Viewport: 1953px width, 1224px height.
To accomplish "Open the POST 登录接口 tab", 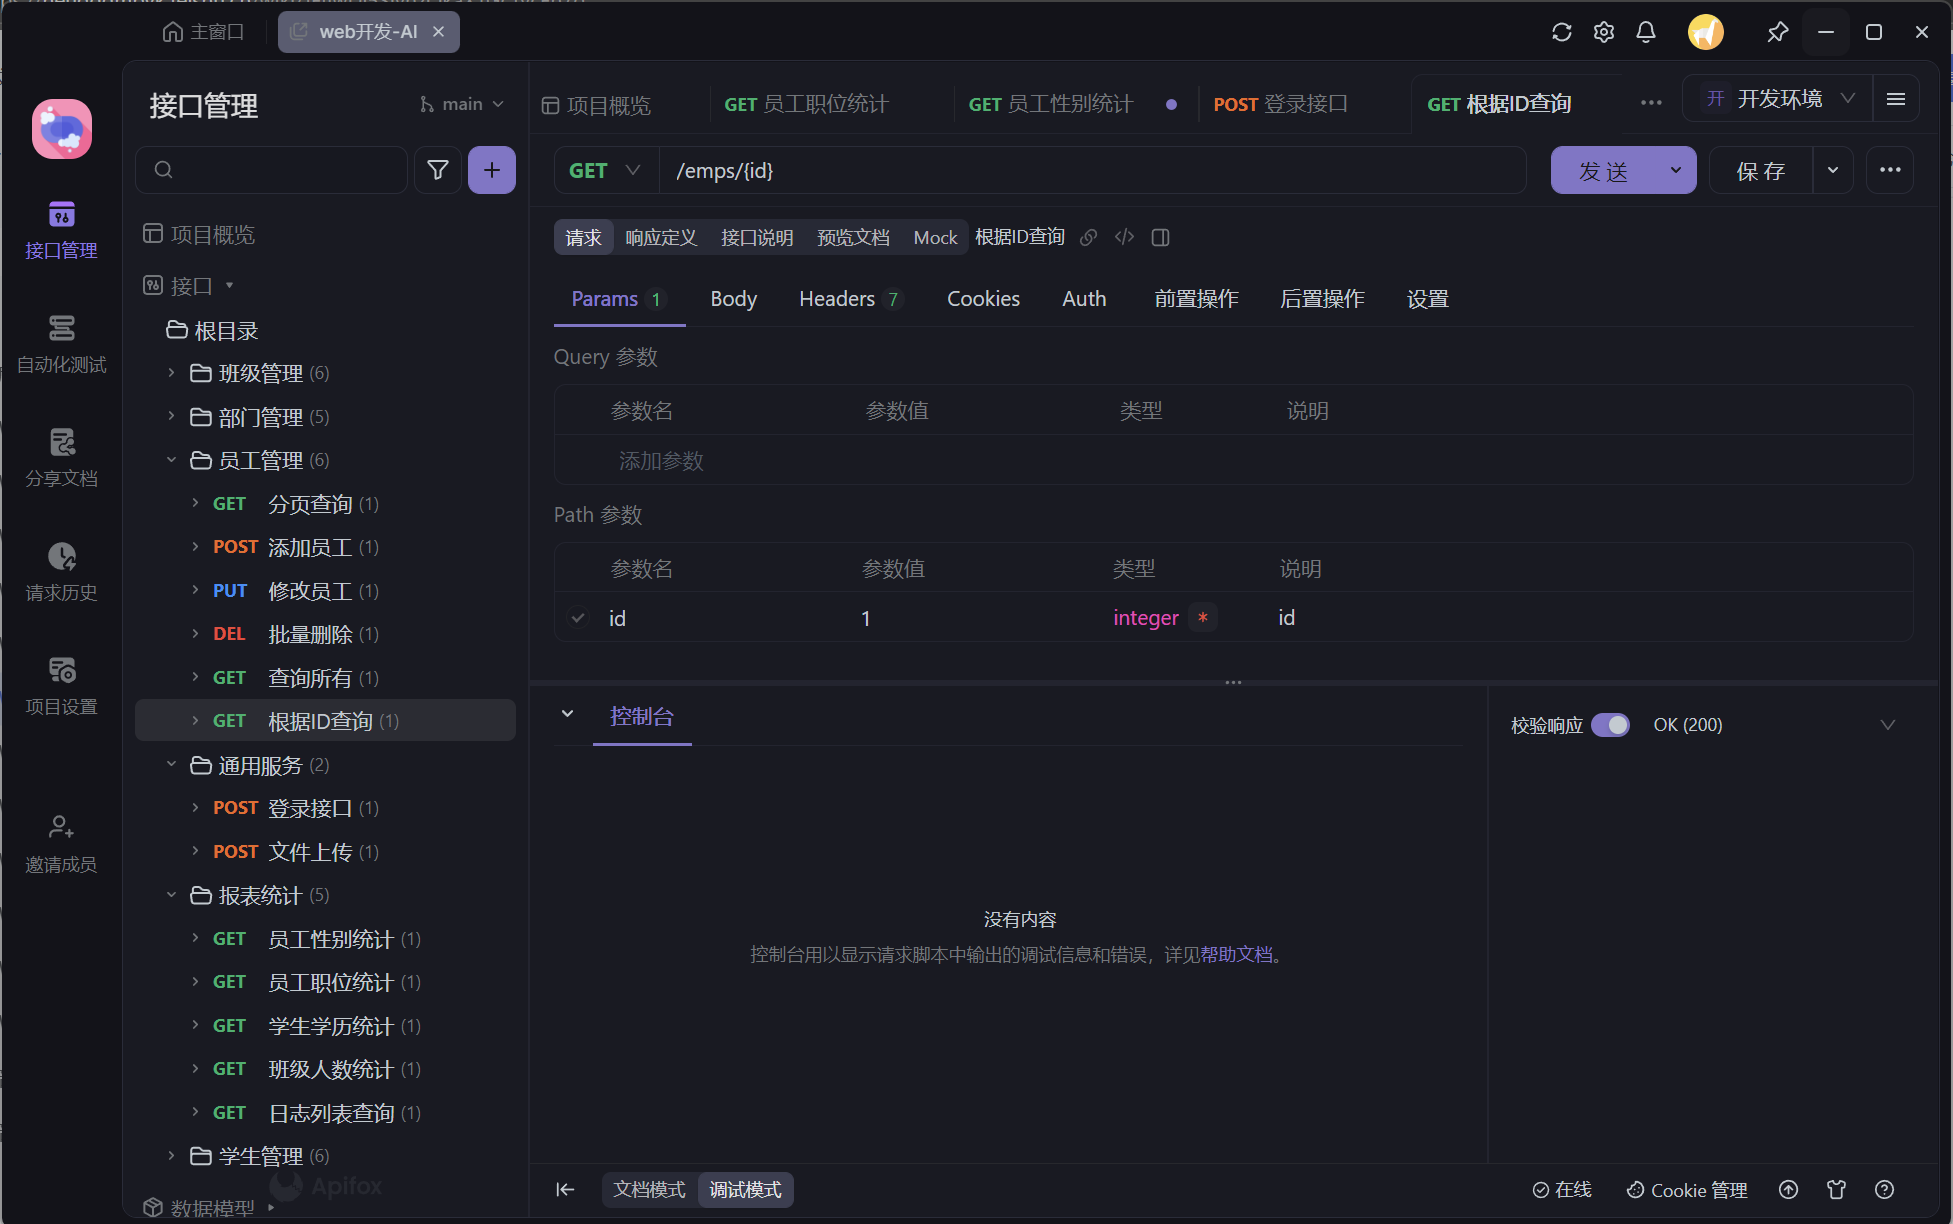I will pos(1280,104).
